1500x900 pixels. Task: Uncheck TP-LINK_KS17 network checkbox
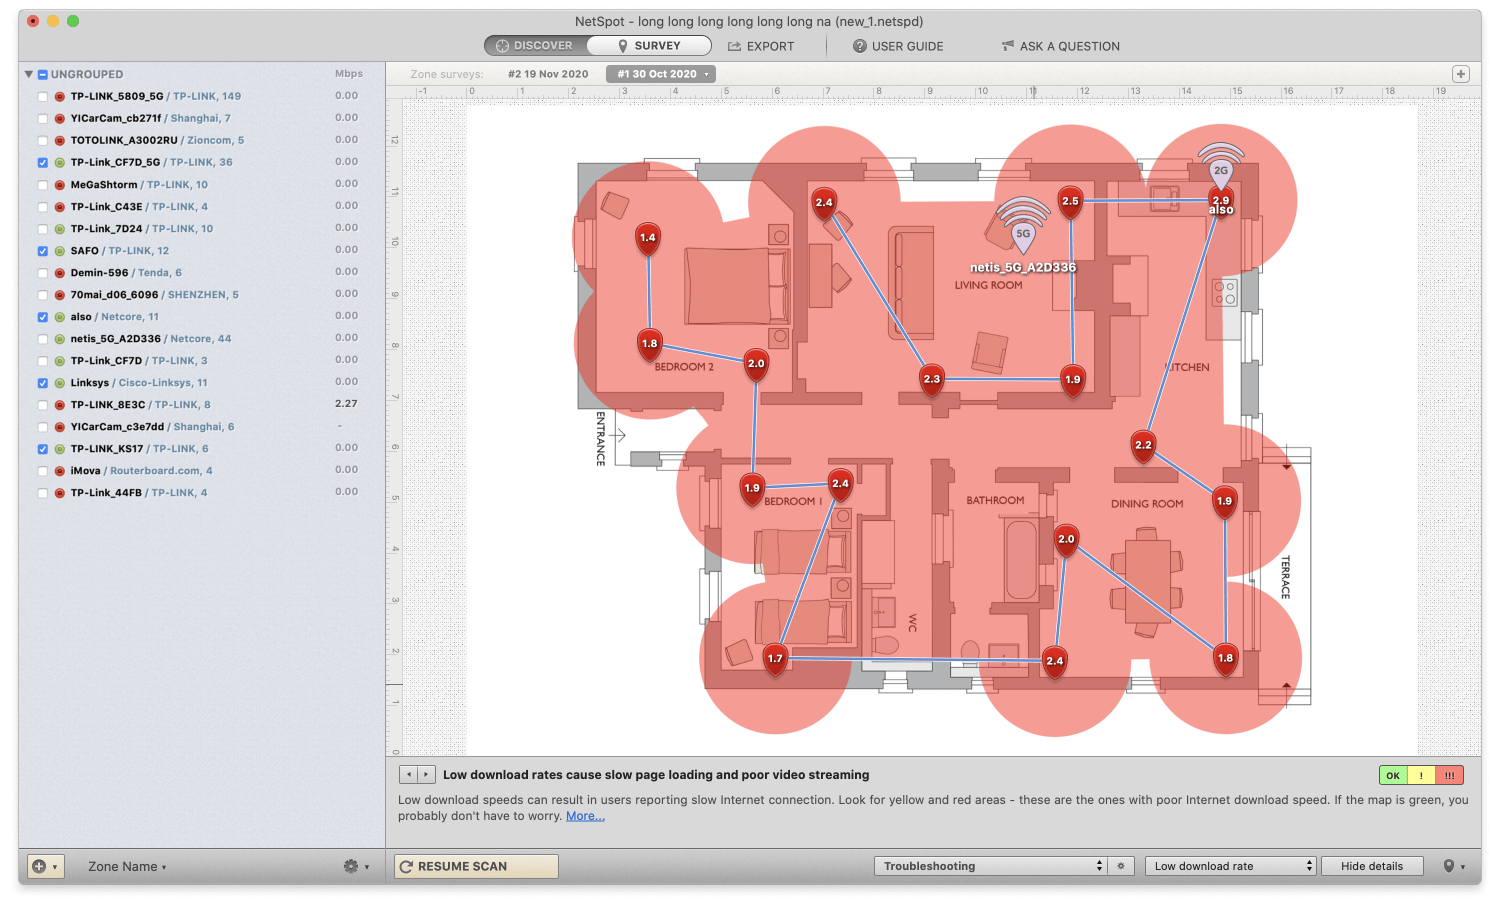pyautogui.click(x=42, y=449)
